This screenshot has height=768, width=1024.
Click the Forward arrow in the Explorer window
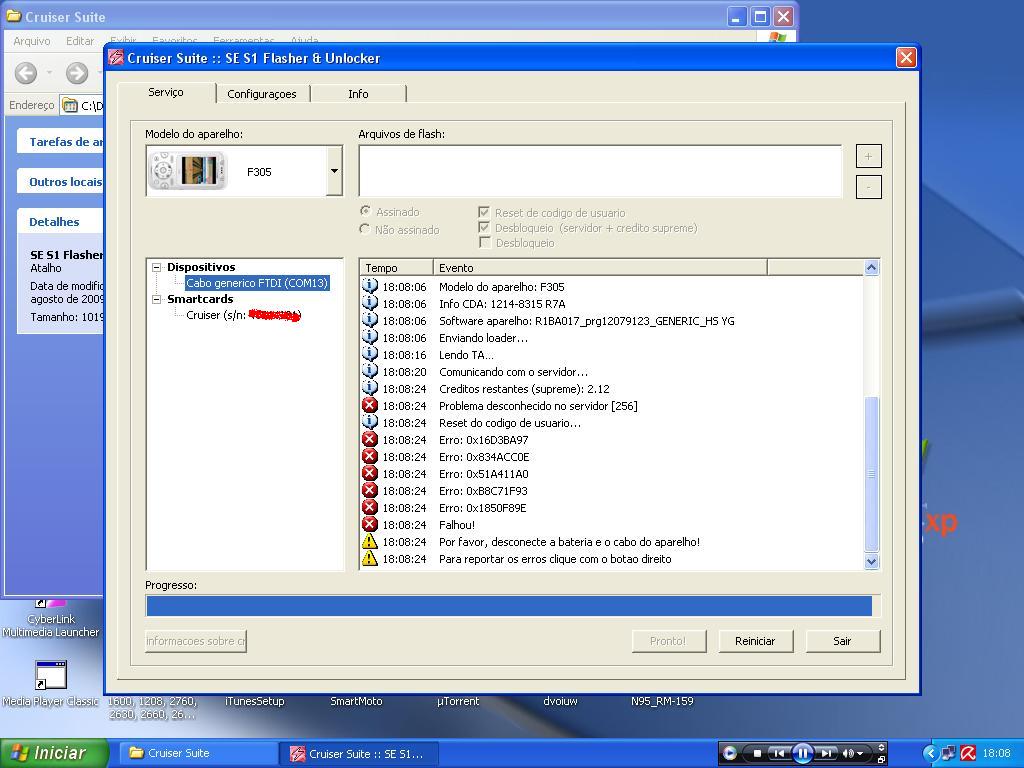[x=77, y=72]
